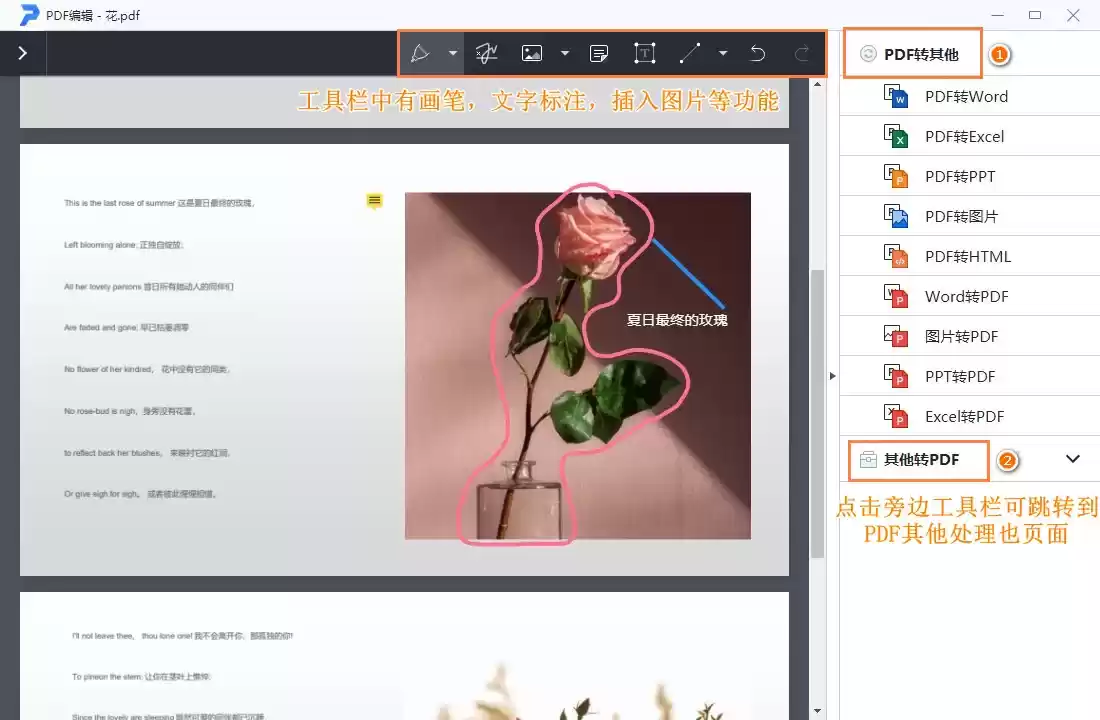Screen dimensions: 1100x720
Task: Select the sticky note annotation tool
Action: [599, 54]
